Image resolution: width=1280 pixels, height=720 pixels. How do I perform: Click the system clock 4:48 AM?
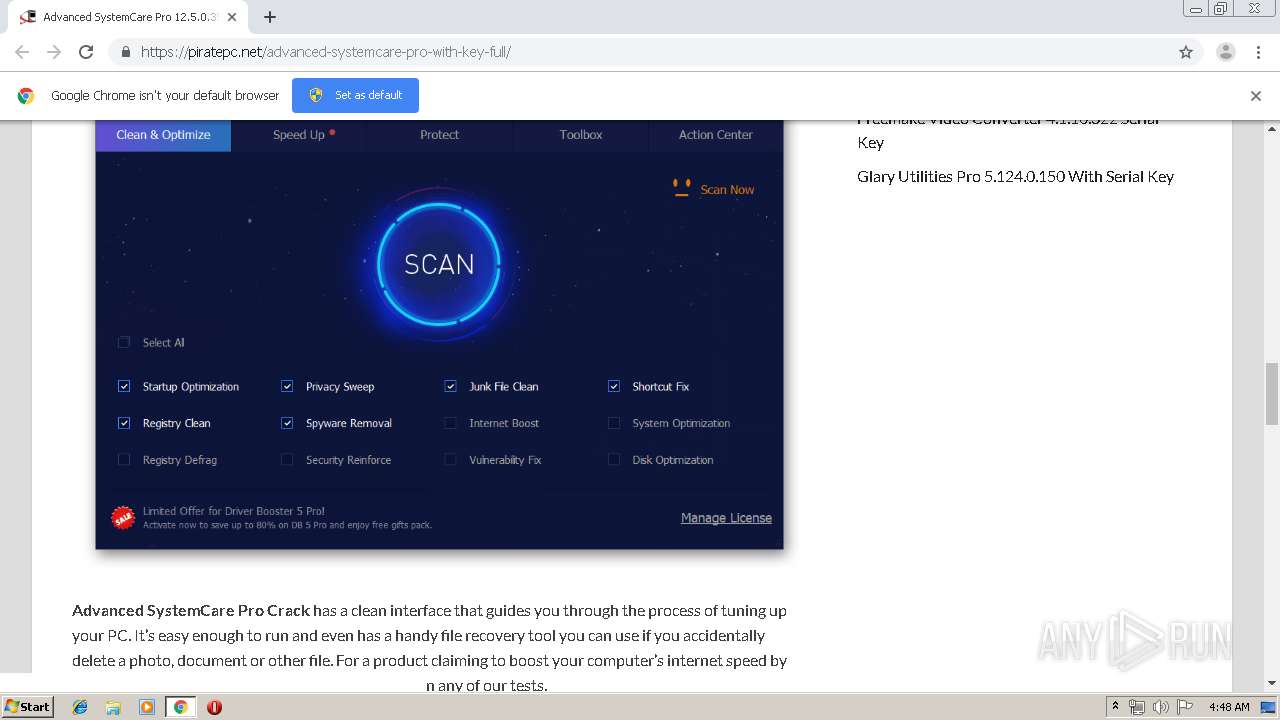(1229, 707)
